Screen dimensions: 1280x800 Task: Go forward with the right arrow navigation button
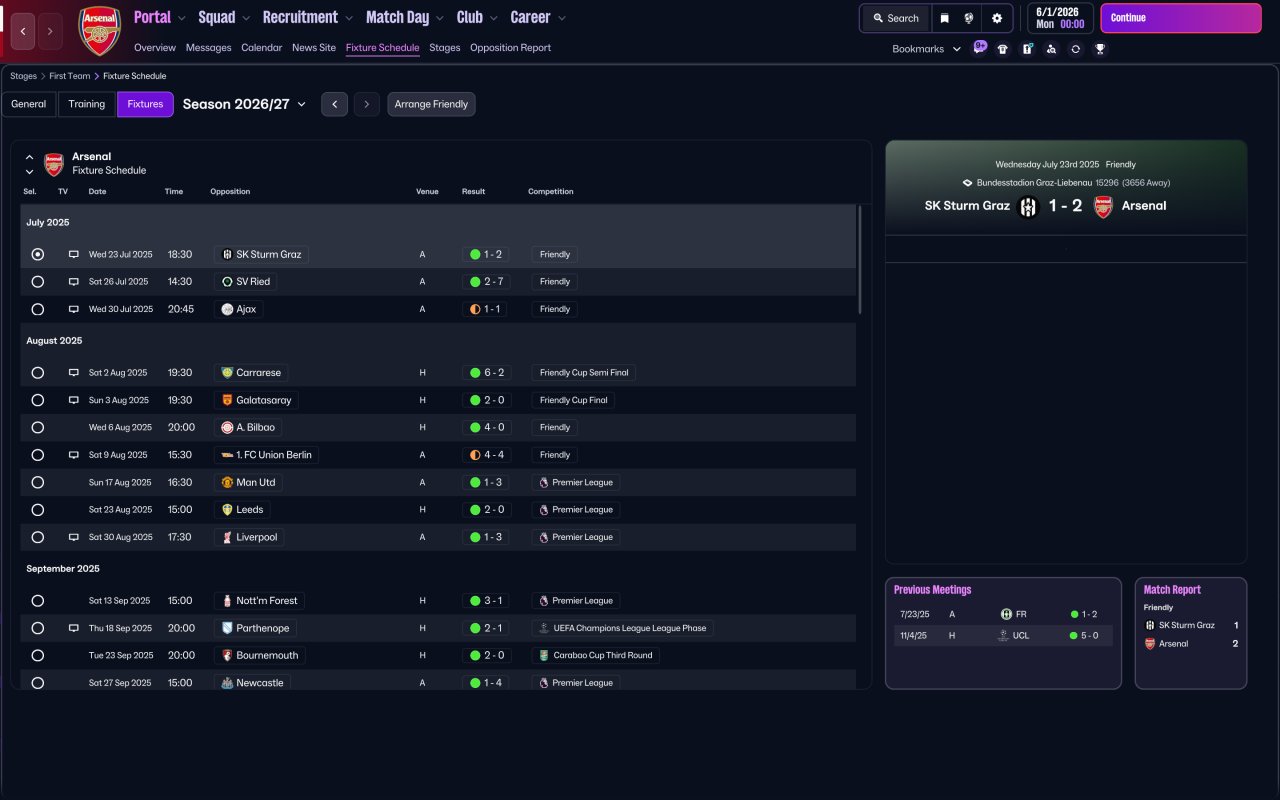[x=49, y=32]
